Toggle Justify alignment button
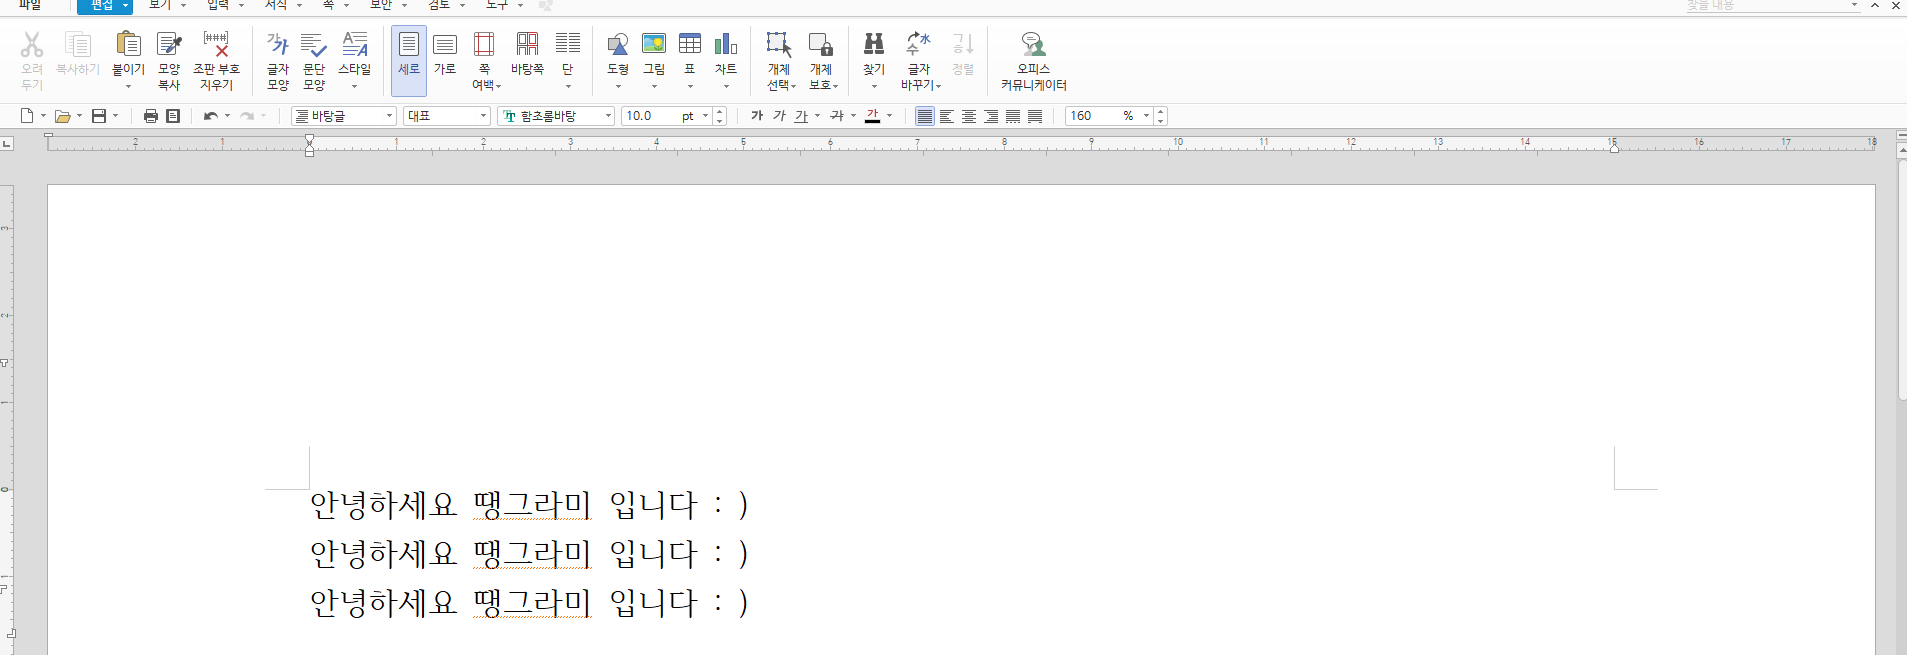This screenshot has height=655, width=1907. [x=925, y=116]
